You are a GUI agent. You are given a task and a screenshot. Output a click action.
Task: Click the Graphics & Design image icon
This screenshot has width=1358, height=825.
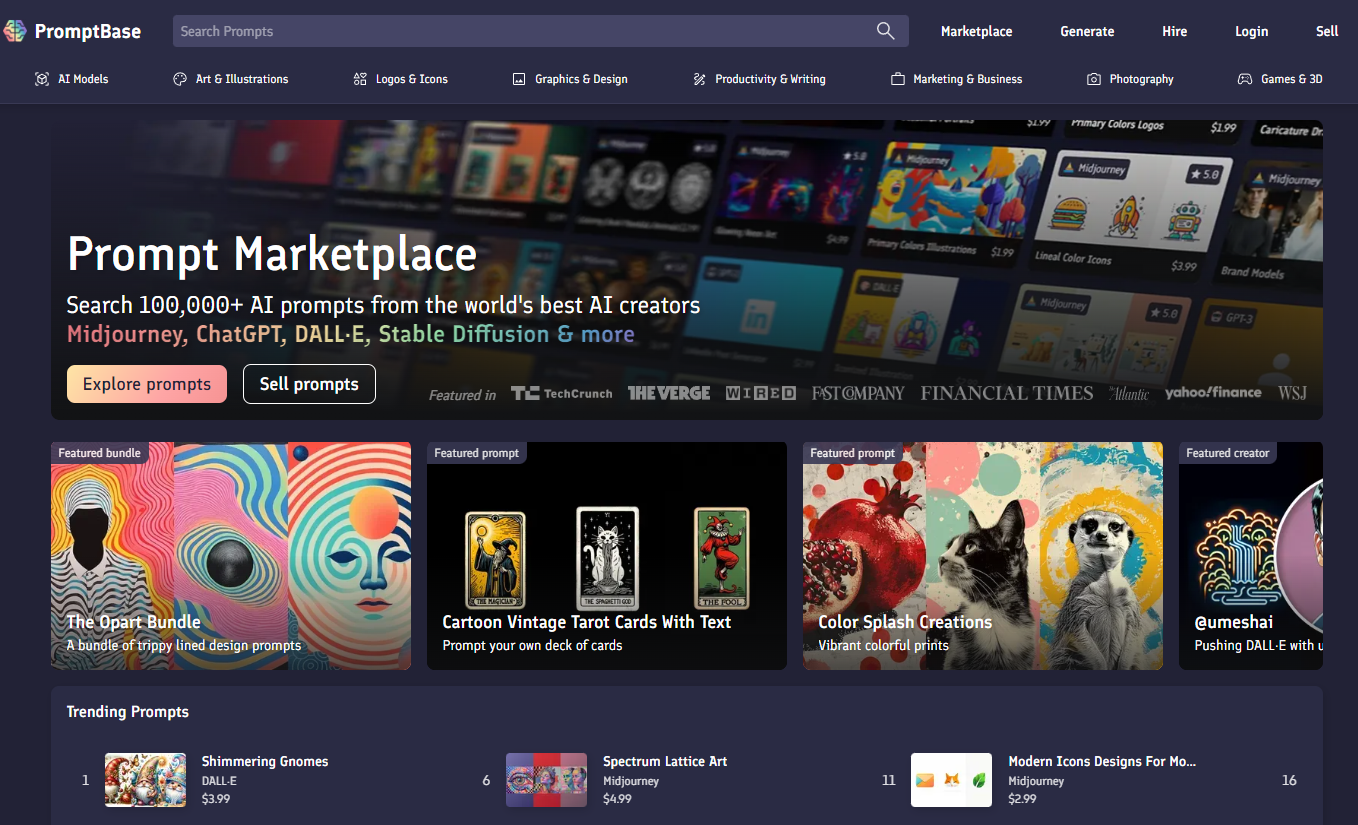[519, 79]
